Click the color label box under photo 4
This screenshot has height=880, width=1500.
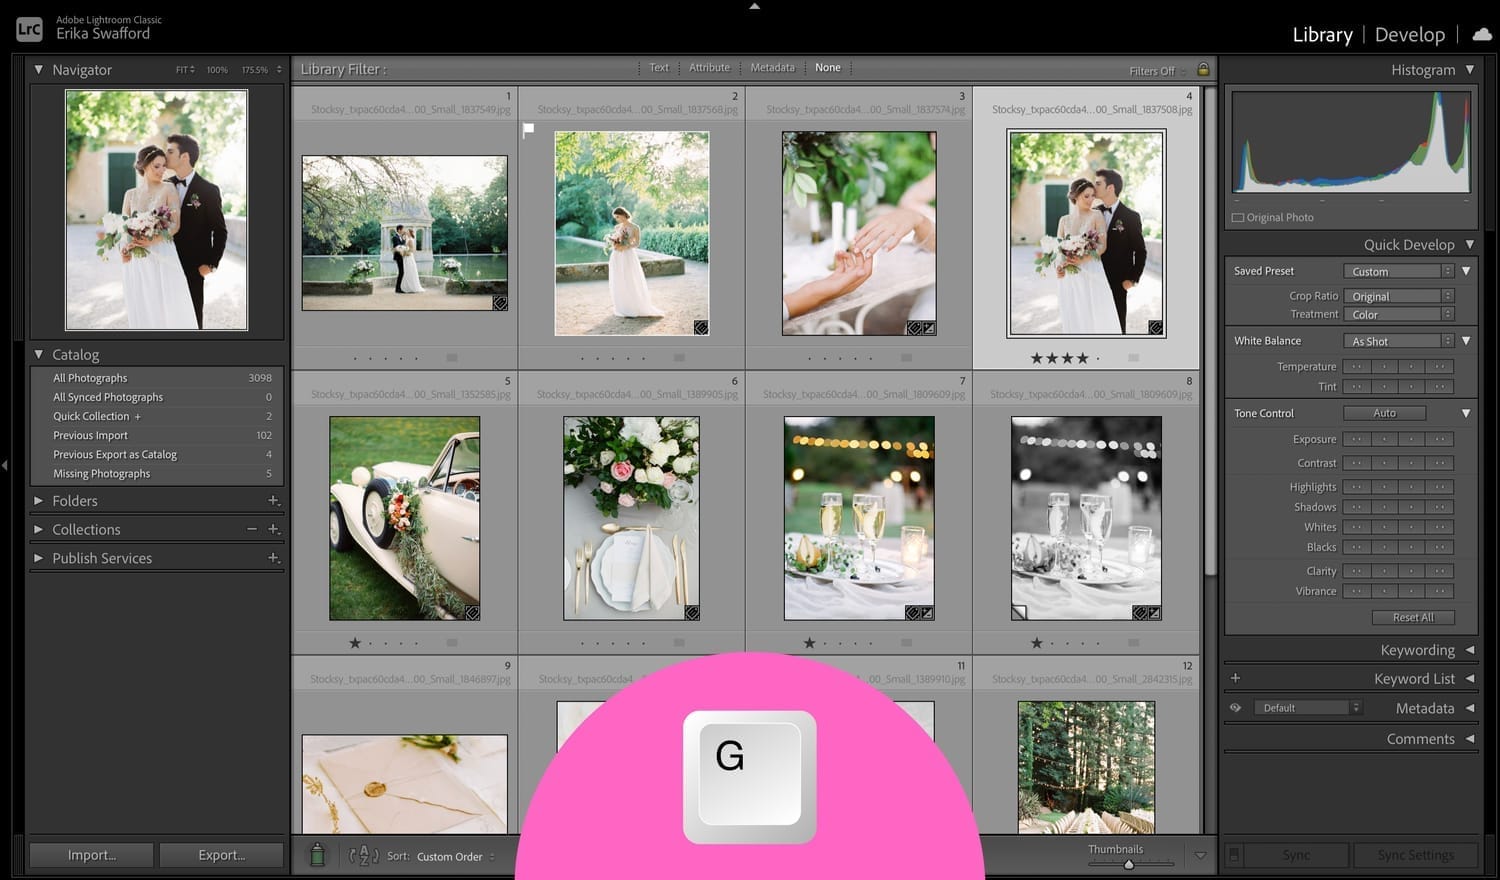point(1133,358)
